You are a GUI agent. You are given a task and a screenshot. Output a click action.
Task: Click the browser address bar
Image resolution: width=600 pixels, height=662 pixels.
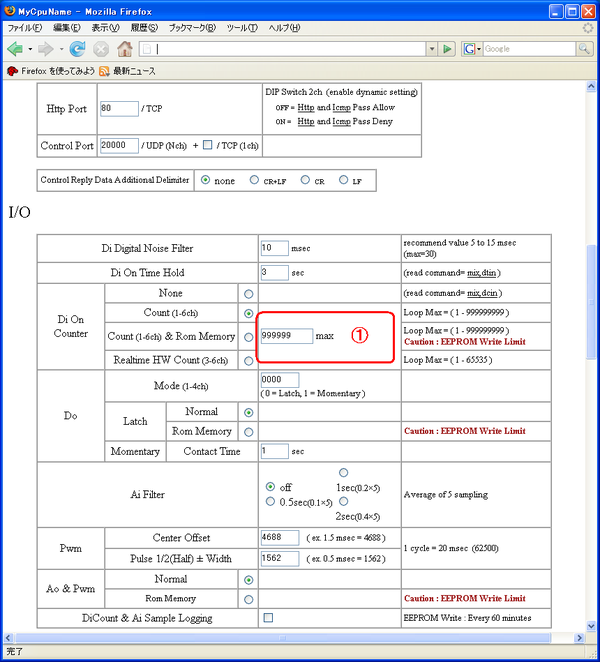(282, 49)
